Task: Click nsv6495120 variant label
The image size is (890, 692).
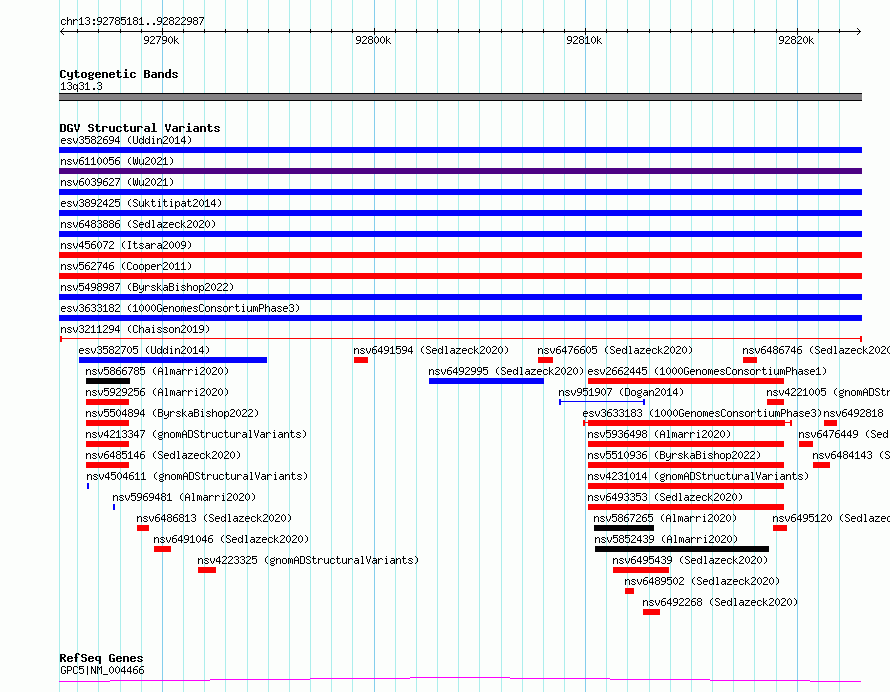Action: tap(831, 518)
